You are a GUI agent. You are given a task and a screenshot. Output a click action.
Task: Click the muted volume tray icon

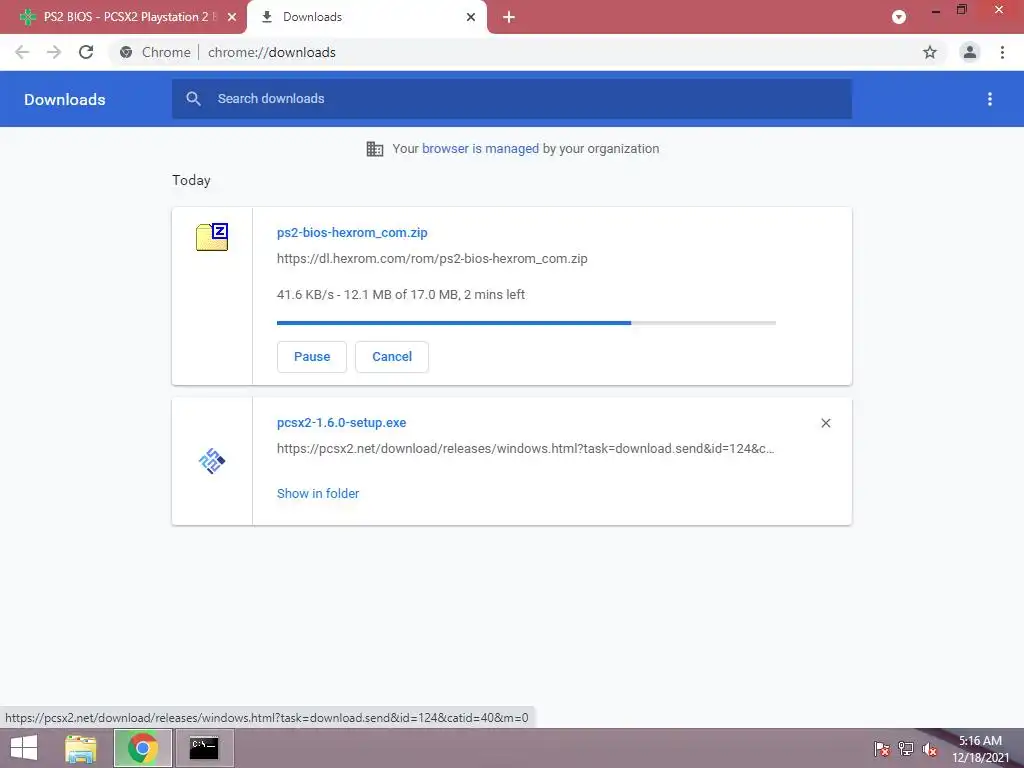929,749
